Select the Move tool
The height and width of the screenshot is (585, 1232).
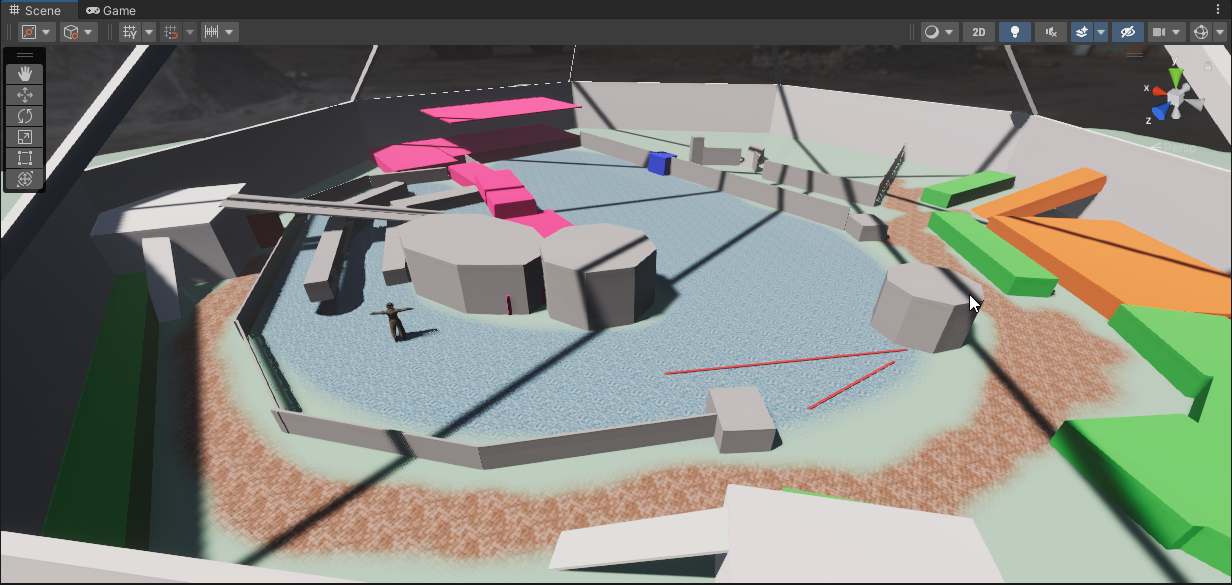25,95
